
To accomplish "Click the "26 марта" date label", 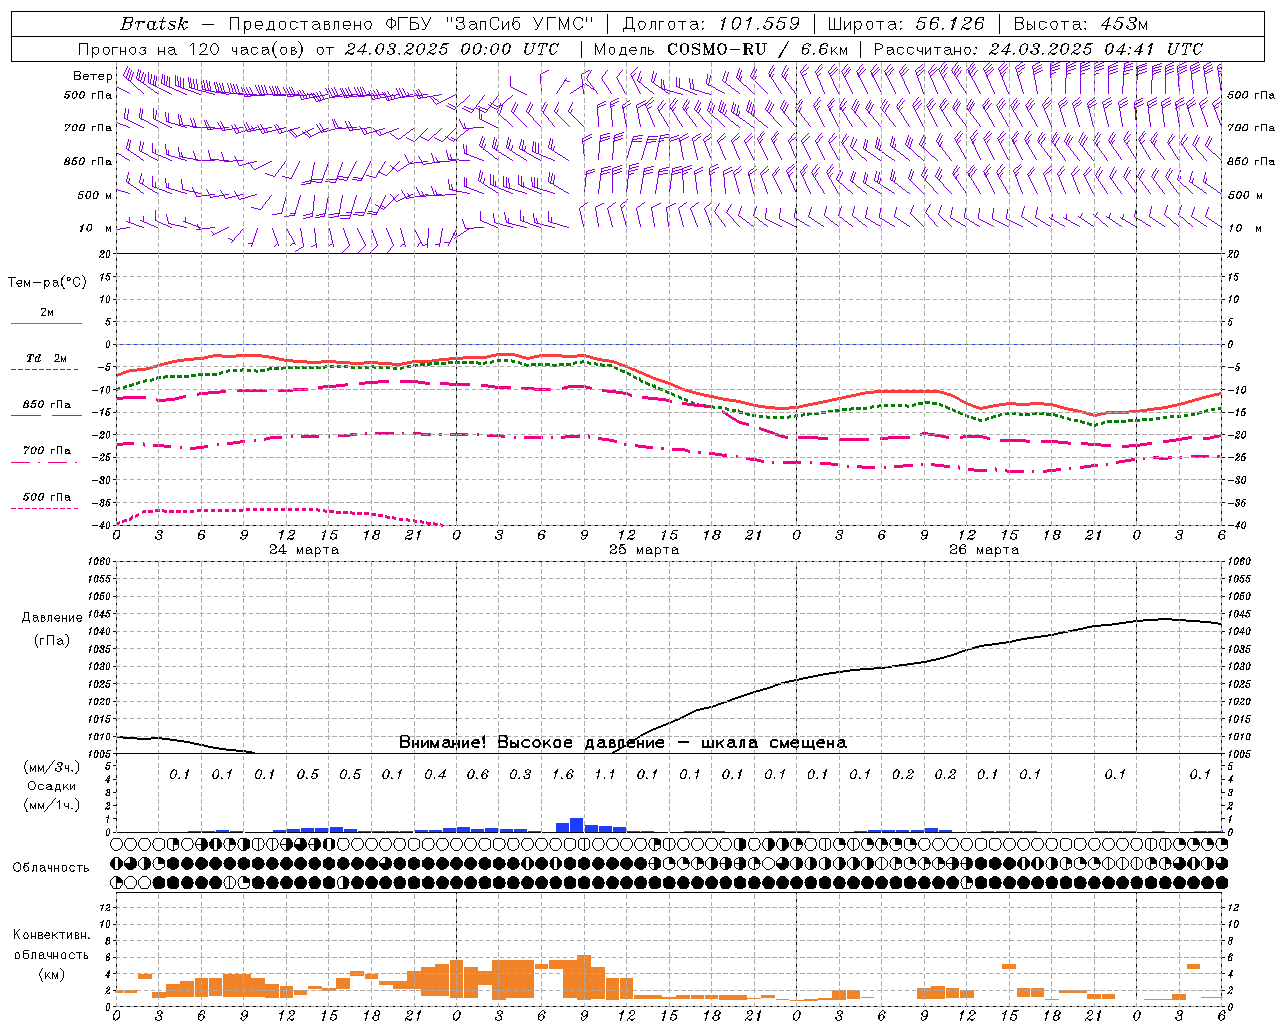I will coord(984,550).
